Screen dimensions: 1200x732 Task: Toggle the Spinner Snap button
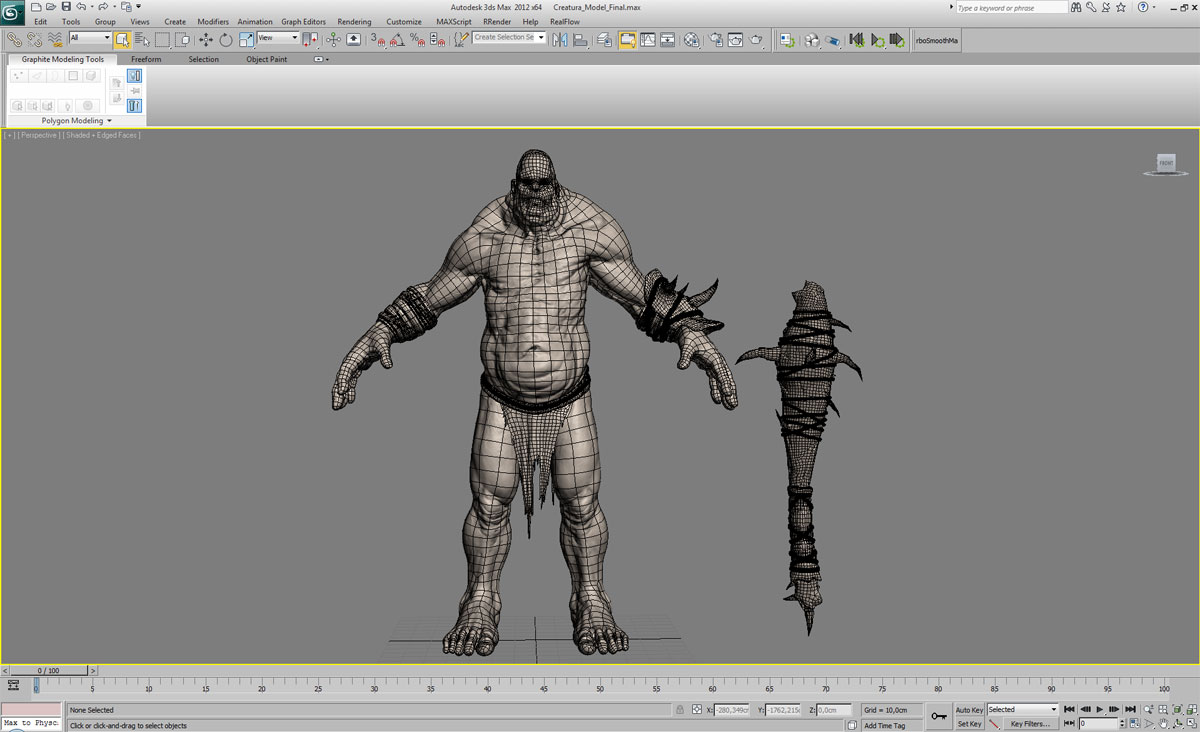click(x=437, y=40)
